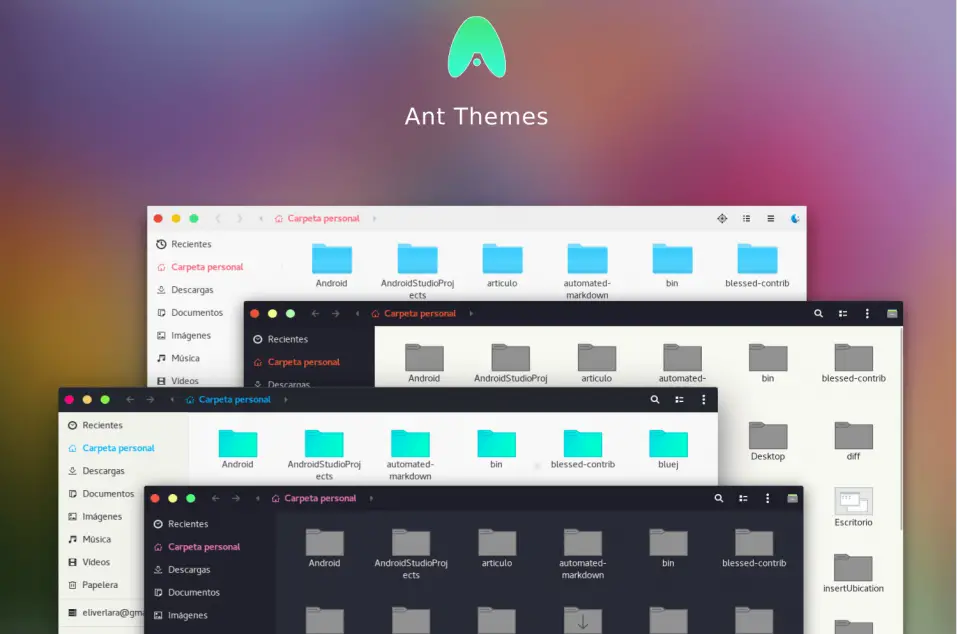Click the Descargas download icon in the sidebar
This screenshot has height=634, width=960.
click(163, 289)
